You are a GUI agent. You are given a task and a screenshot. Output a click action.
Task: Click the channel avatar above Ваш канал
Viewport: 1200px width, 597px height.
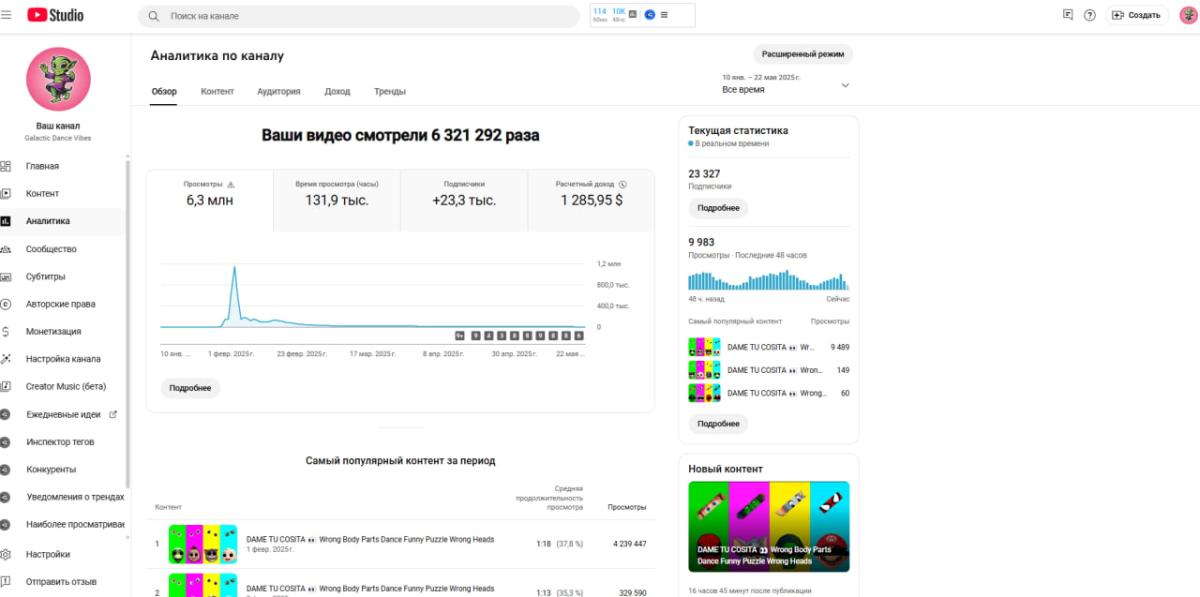tap(58, 79)
